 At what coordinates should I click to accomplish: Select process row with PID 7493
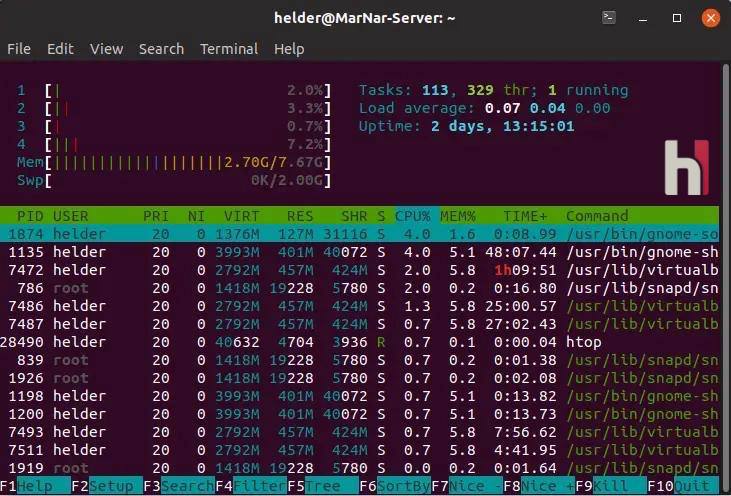click(359, 432)
